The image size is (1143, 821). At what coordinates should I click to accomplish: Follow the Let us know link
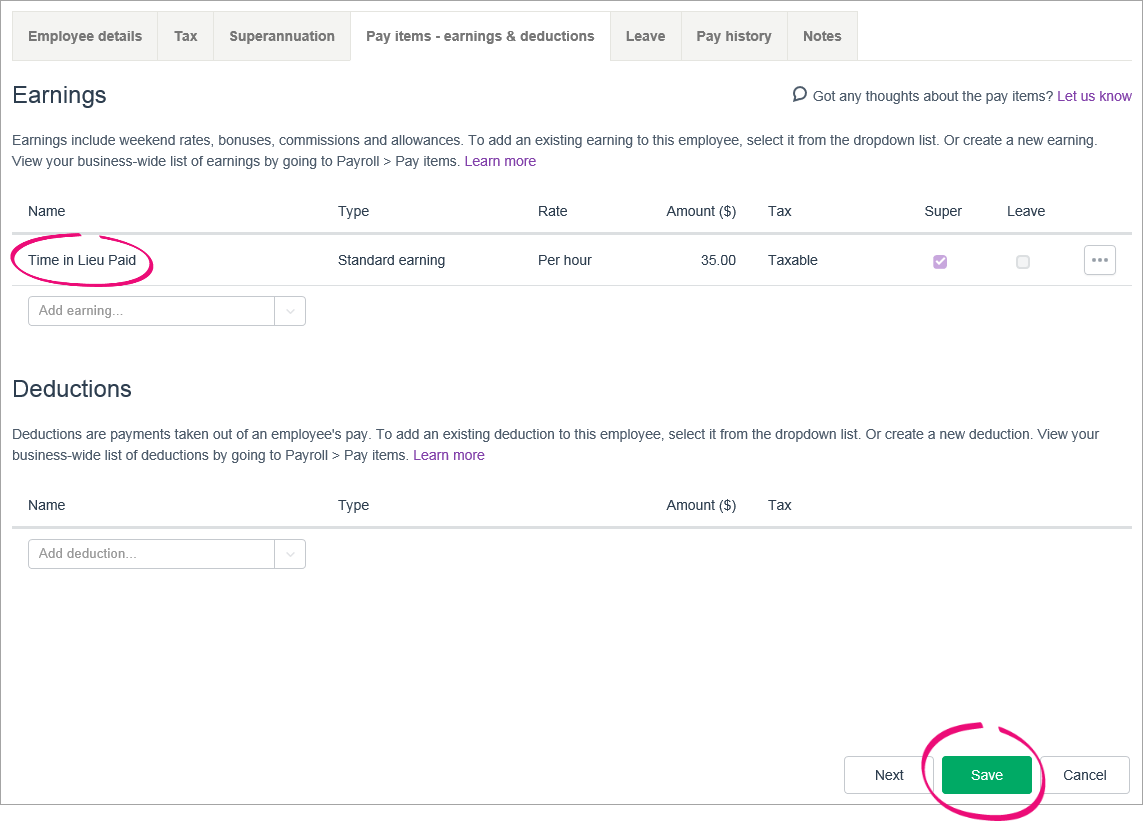click(1094, 96)
